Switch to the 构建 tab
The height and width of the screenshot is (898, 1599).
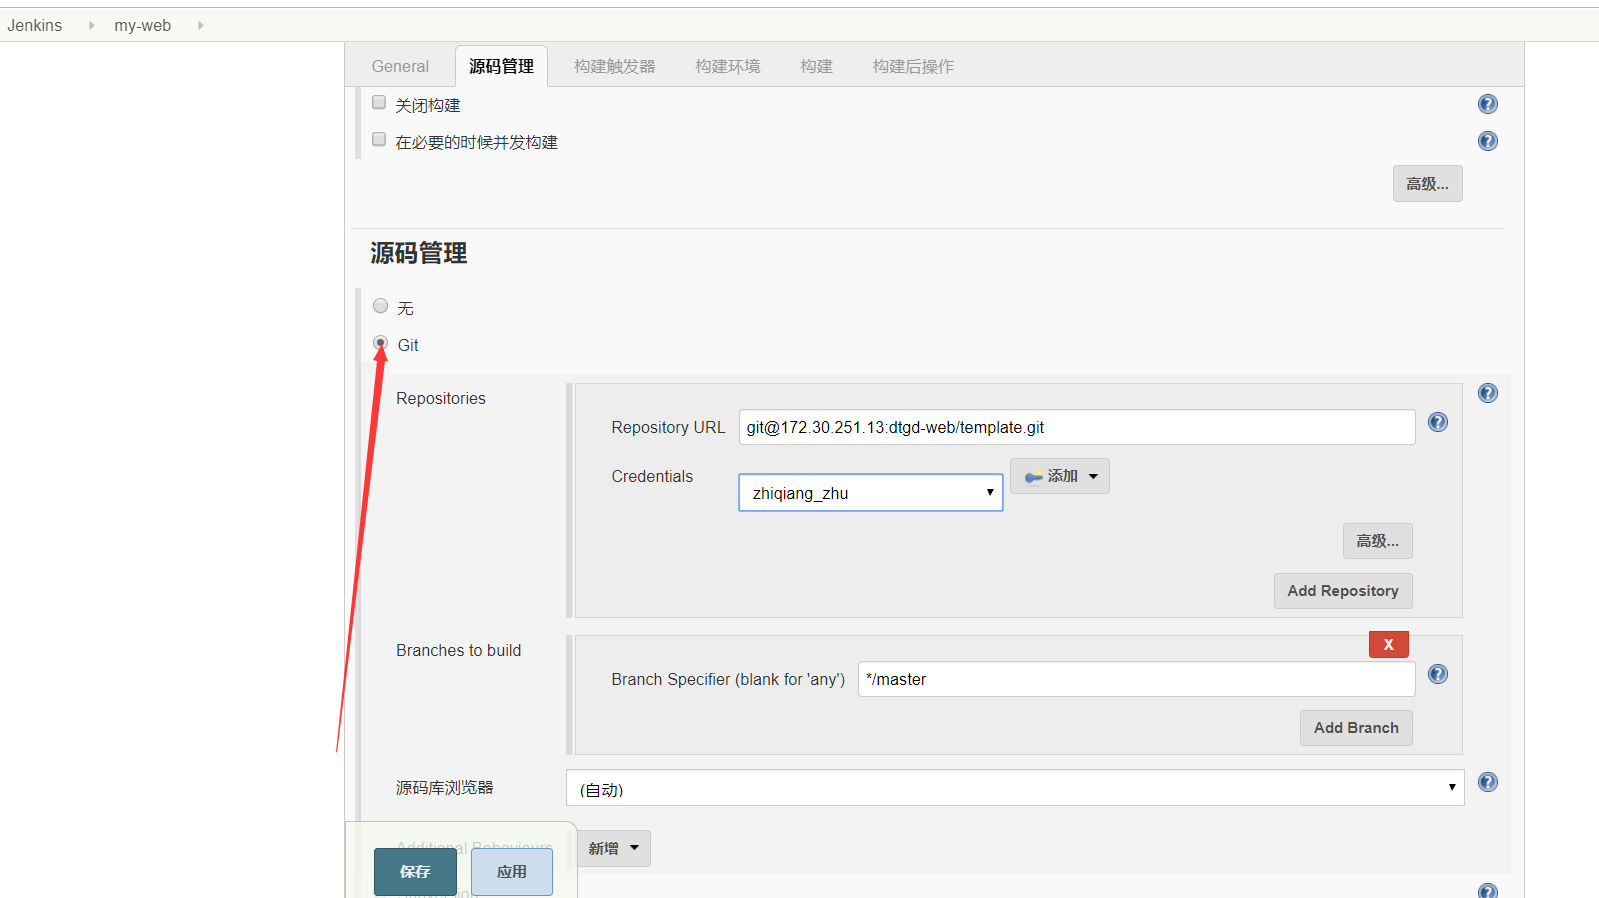pyautogui.click(x=816, y=66)
